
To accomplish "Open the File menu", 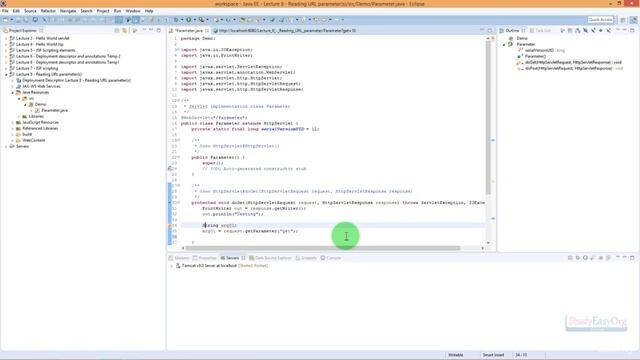I will (x=5, y=11).
